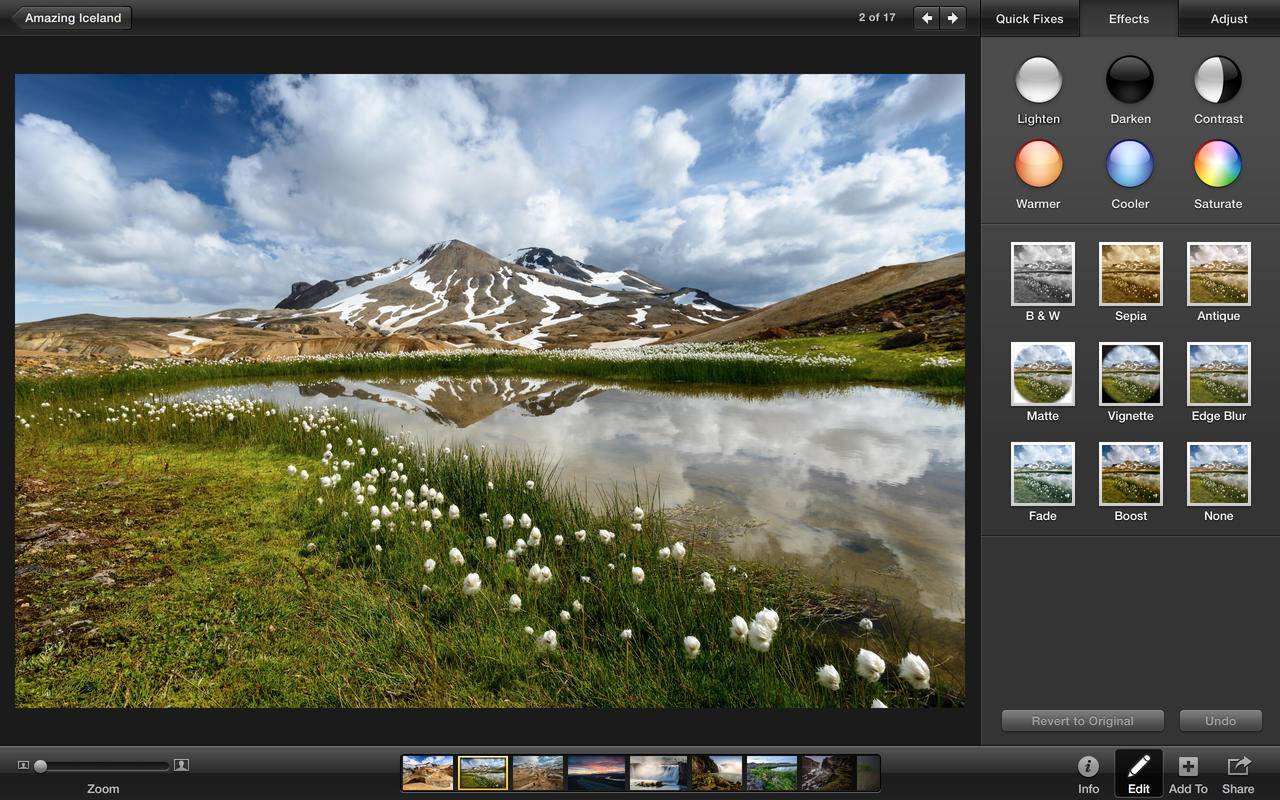Apply the Saturate effect orb
The image size is (1280, 800).
[x=1218, y=164]
